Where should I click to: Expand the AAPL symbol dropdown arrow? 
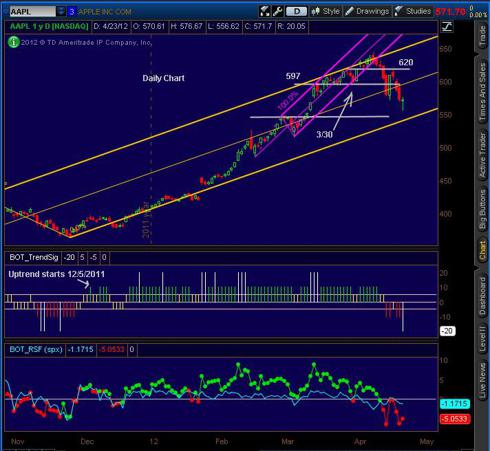61,12
